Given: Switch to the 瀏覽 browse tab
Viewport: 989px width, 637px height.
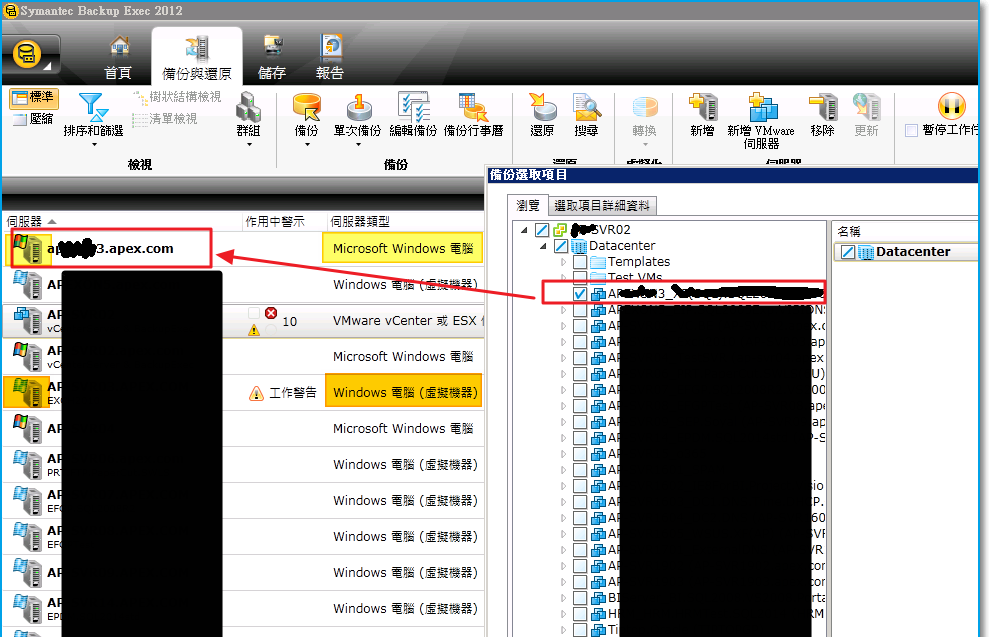Looking at the screenshot, I should tap(528, 206).
